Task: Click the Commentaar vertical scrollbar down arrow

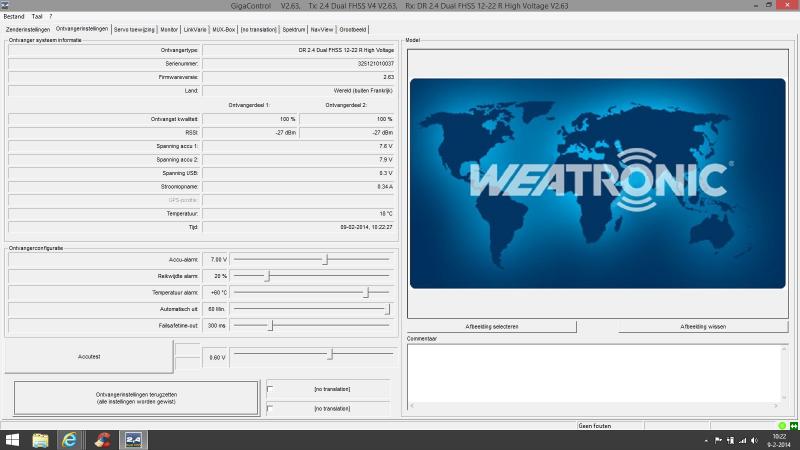Action: [x=784, y=397]
